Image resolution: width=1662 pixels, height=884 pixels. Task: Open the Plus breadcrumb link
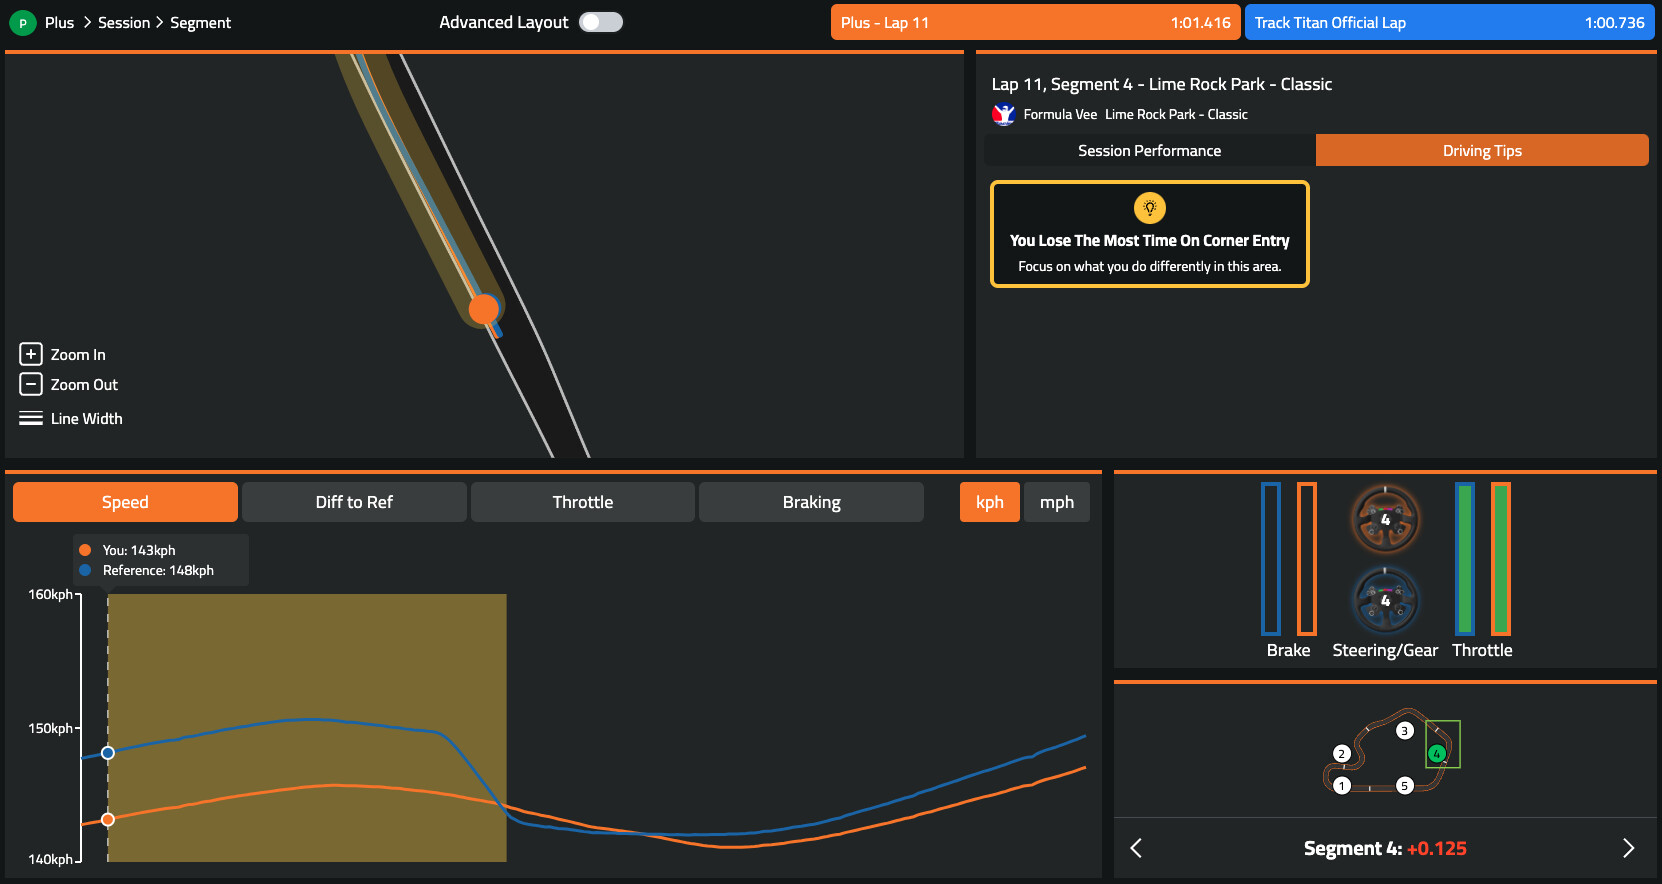click(x=59, y=22)
